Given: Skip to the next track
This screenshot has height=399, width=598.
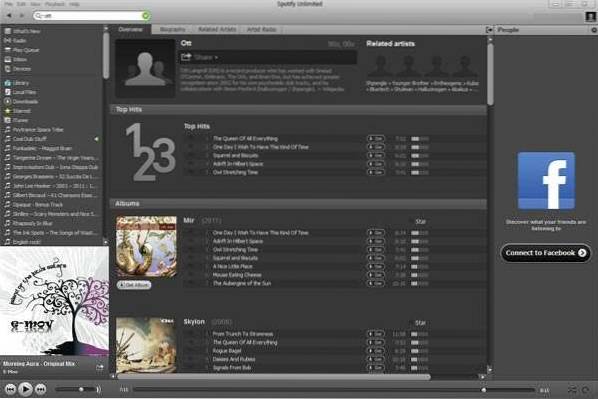Looking at the screenshot, I should [x=40, y=389].
